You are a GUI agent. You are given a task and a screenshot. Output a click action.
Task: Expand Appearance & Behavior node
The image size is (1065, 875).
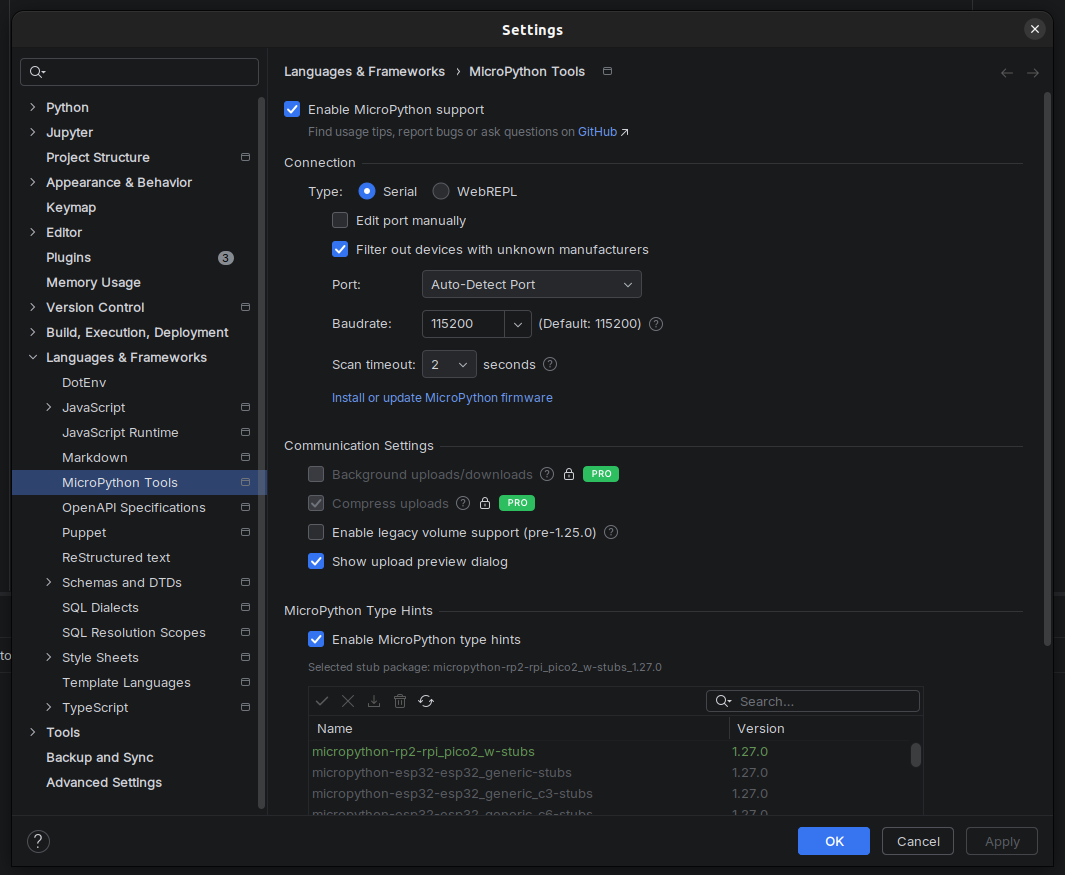click(x=33, y=182)
